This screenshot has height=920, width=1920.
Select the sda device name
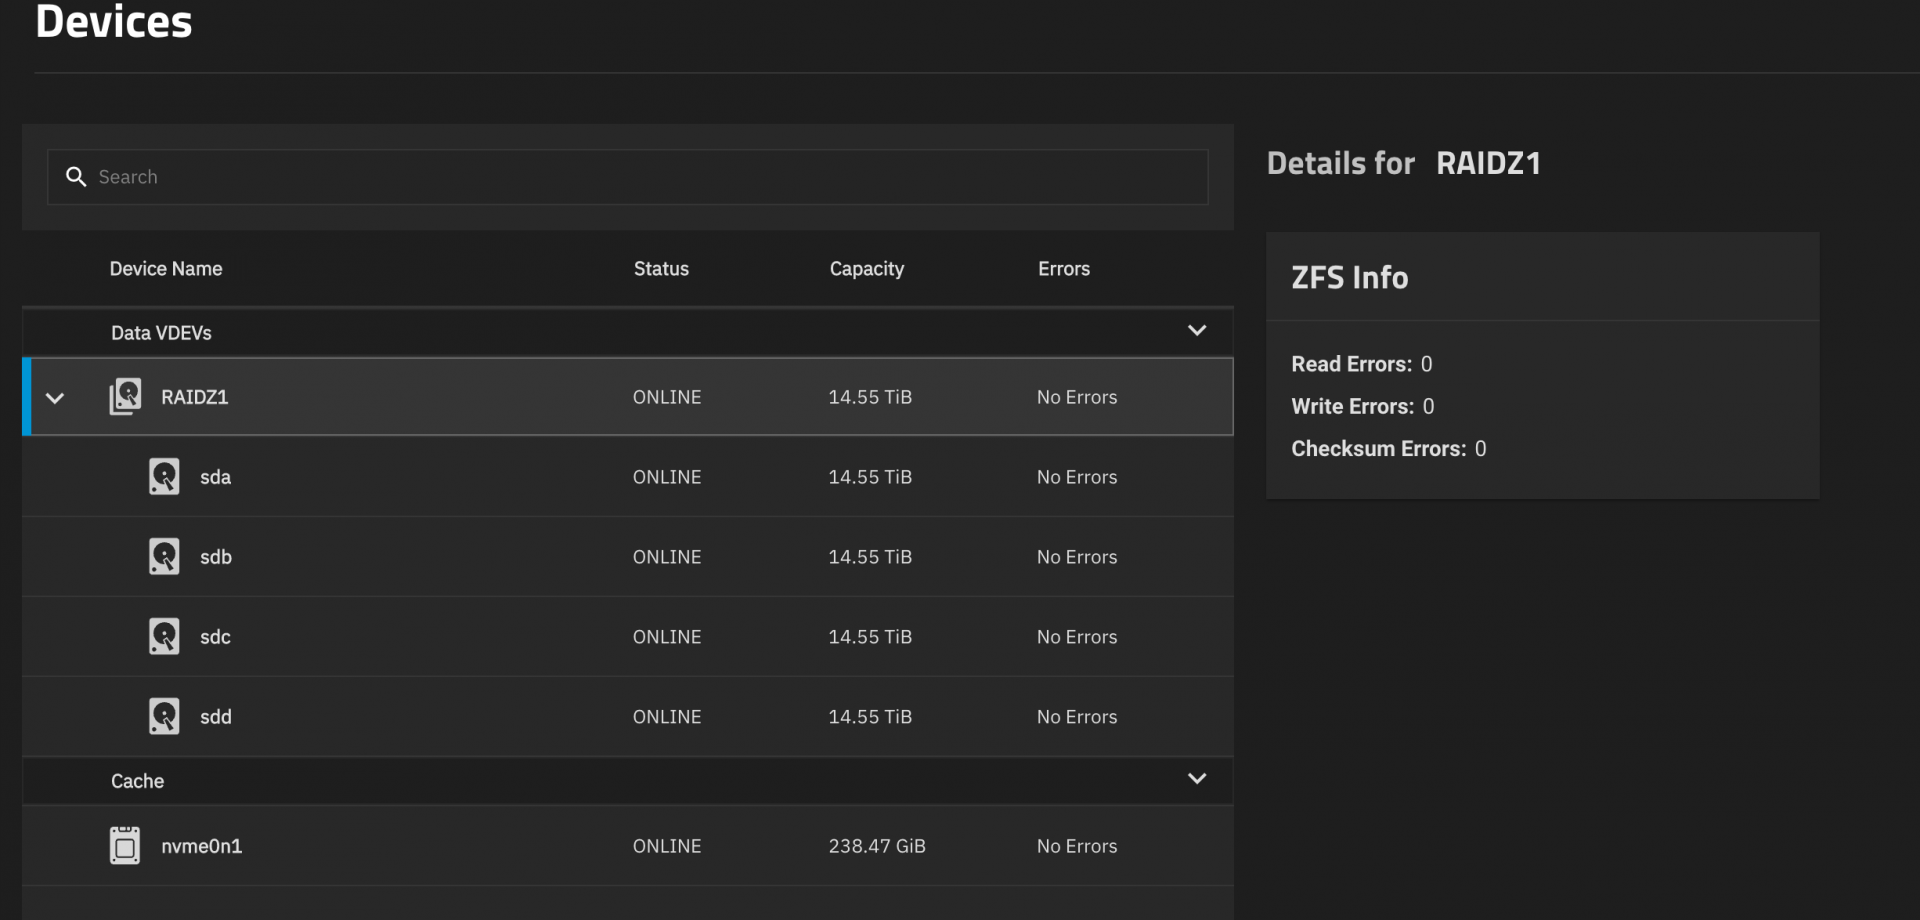click(x=215, y=478)
